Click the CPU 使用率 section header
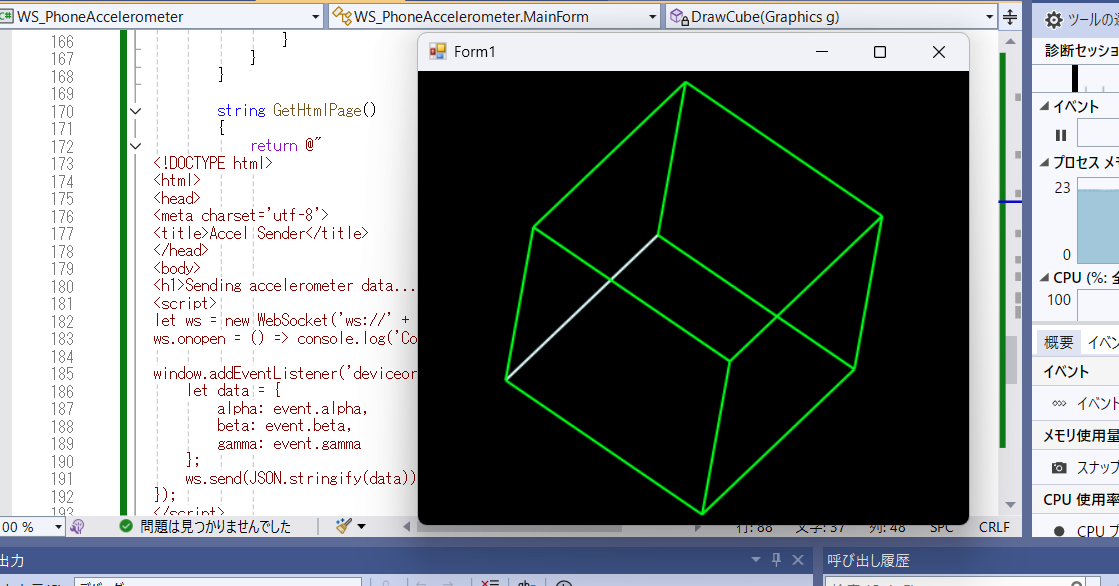This screenshot has height=586, width=1119. tap(1081, 500)
